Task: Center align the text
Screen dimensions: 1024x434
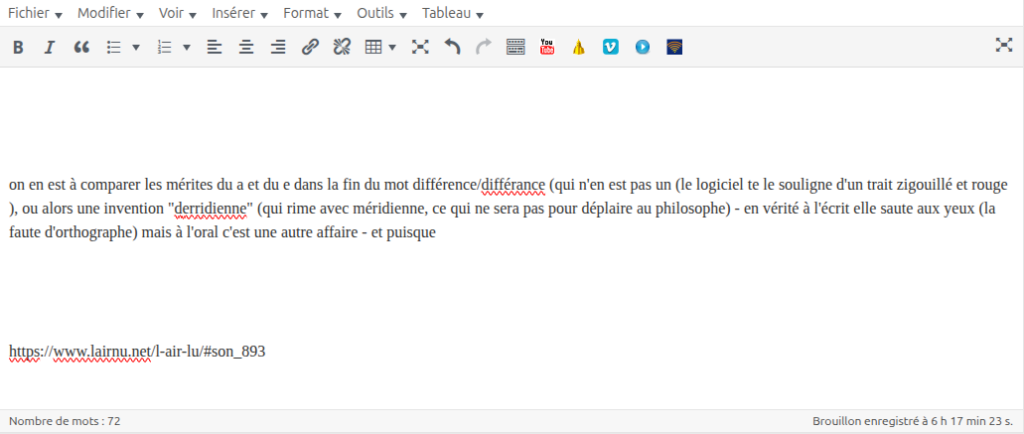Action: coord(246,47)
